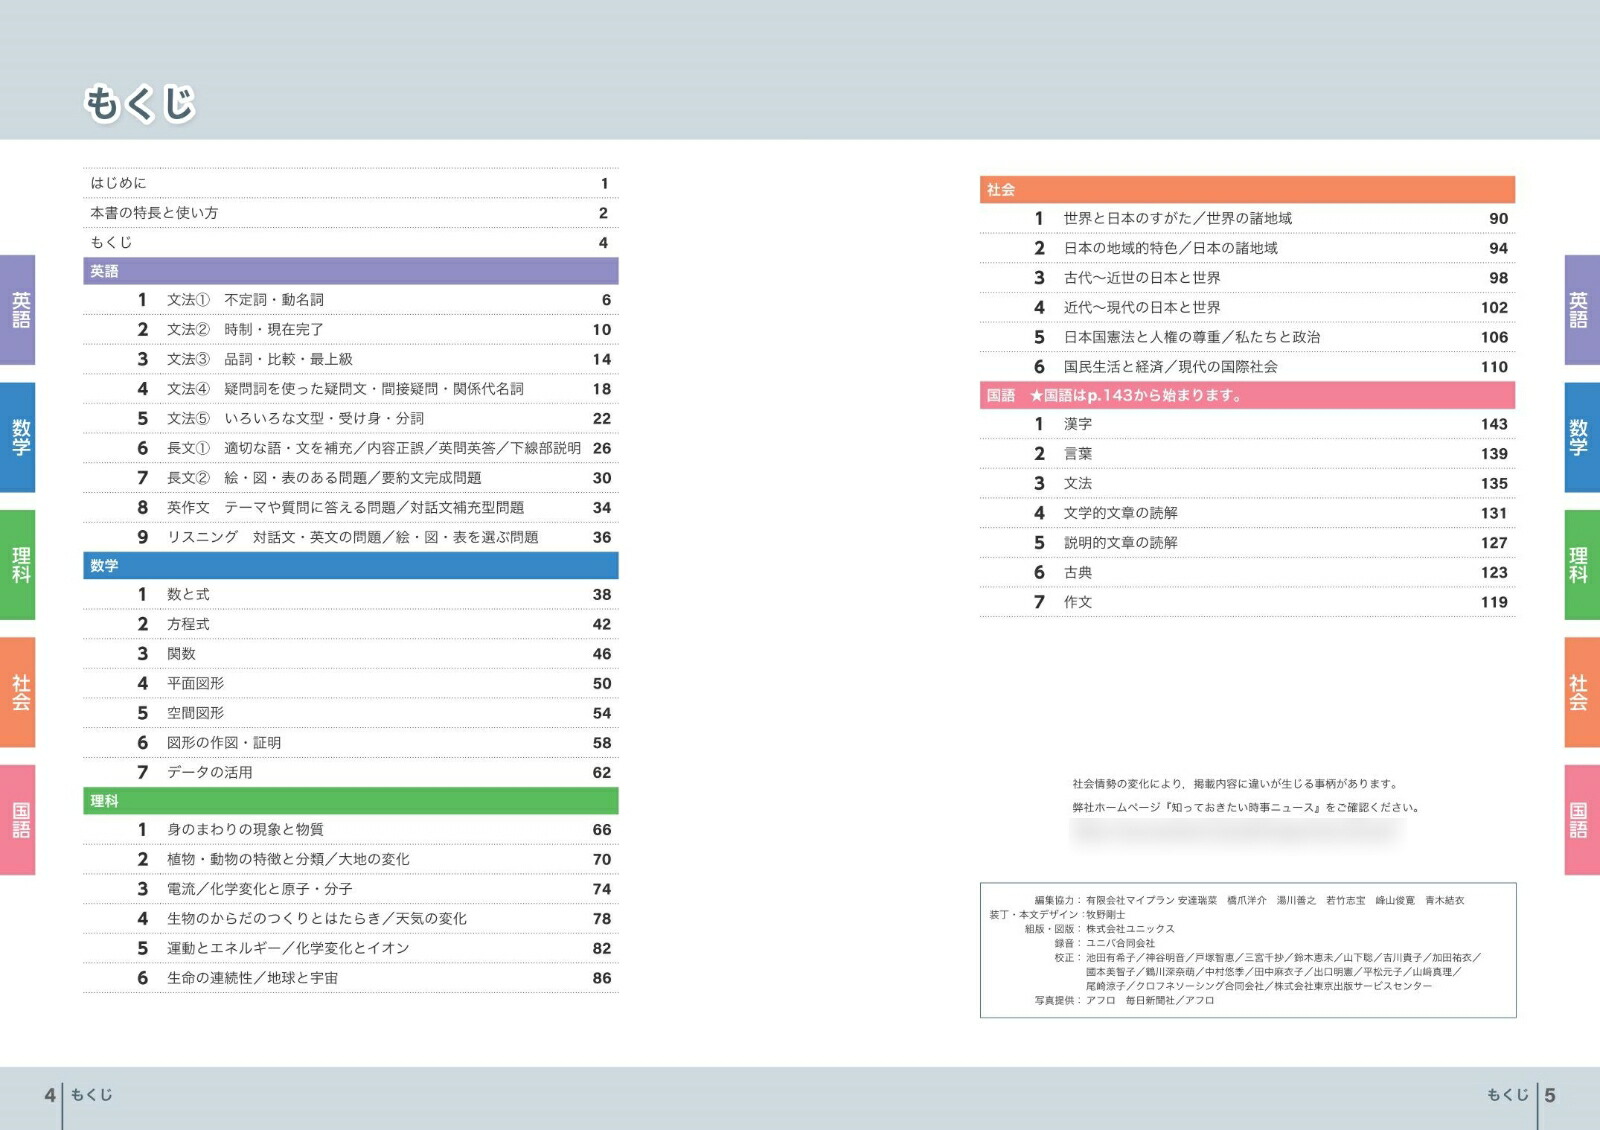Open 国語 entry 漢字 page 143
Viewport: 1600px width, 1130px height.
coord(1247,424)
